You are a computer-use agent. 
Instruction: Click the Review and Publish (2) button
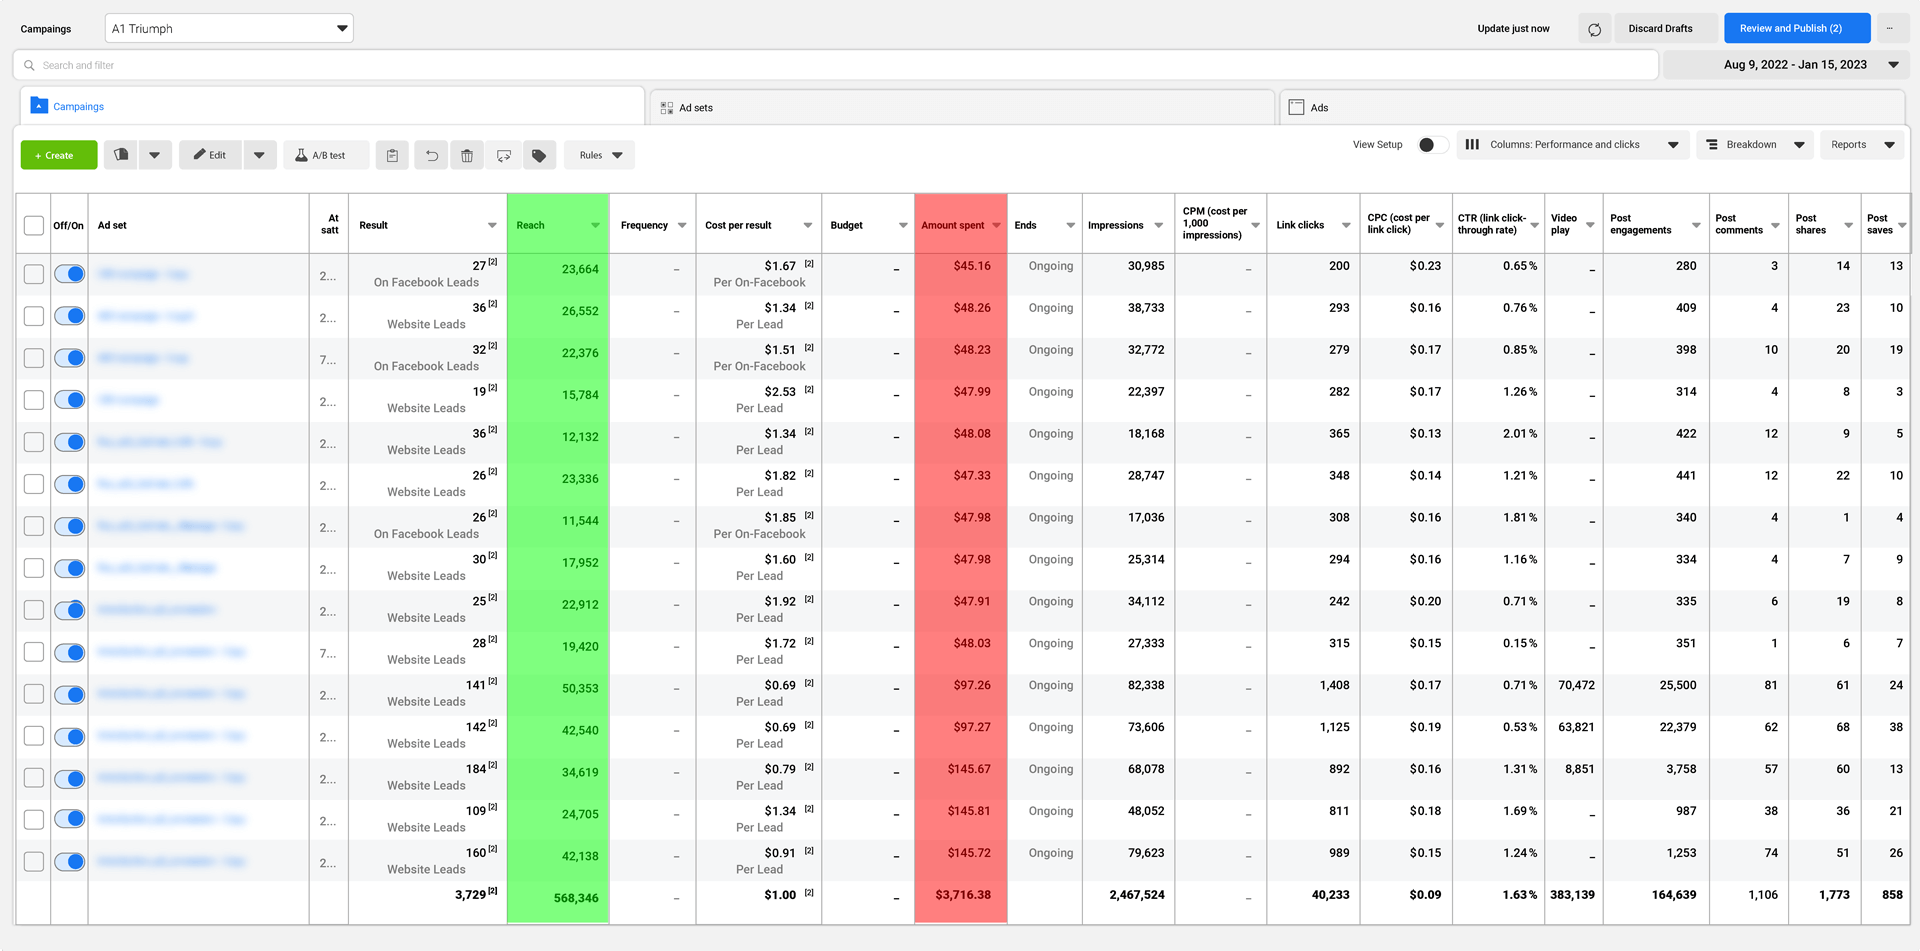pyautogui.click(x=1796, y=28)
